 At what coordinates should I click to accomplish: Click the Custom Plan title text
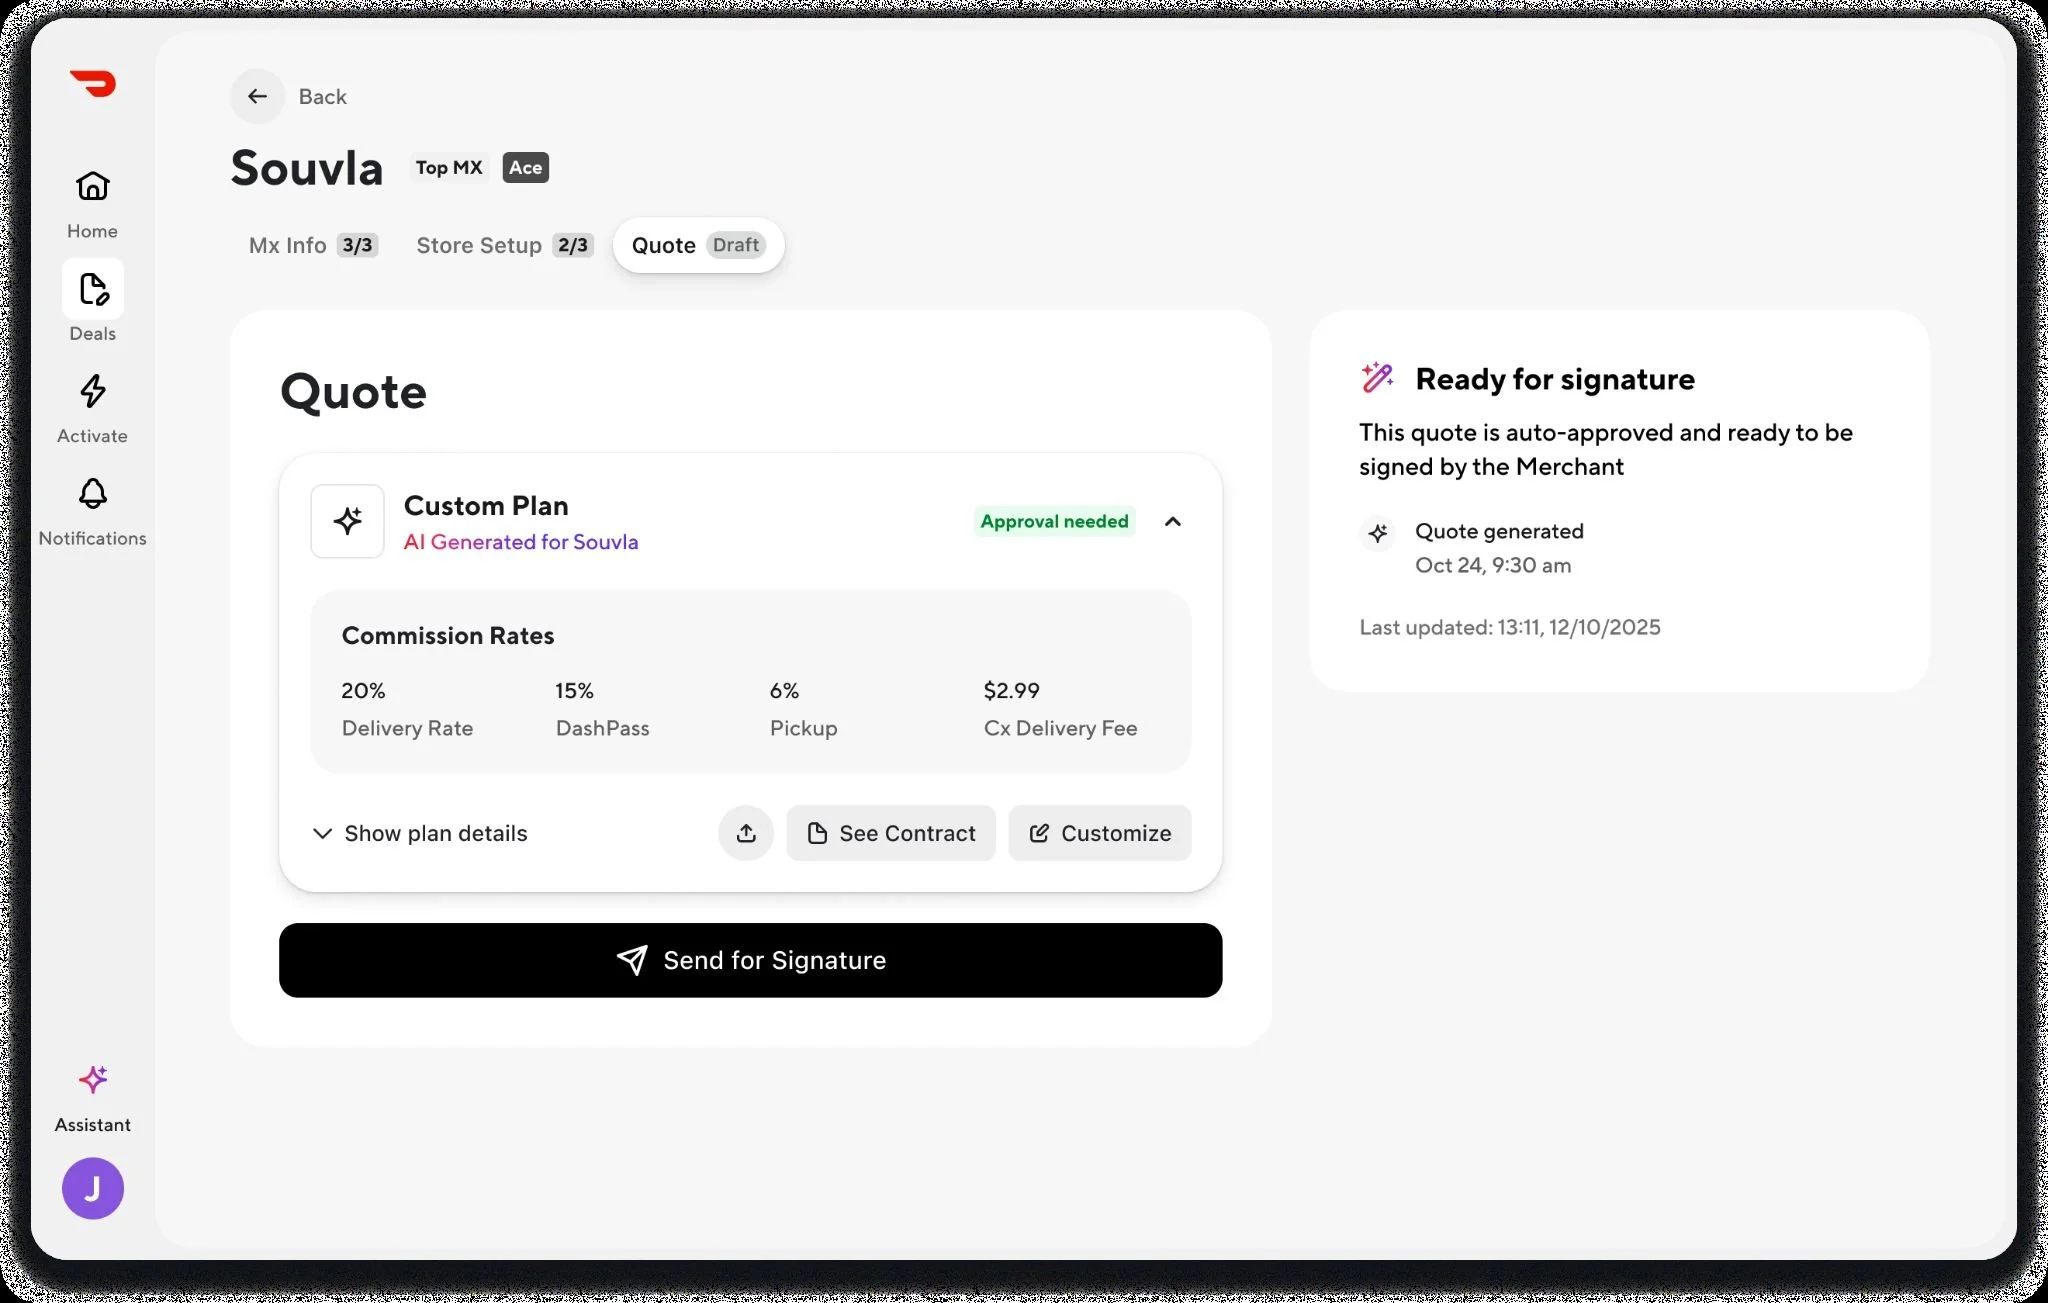click(486, 506)
